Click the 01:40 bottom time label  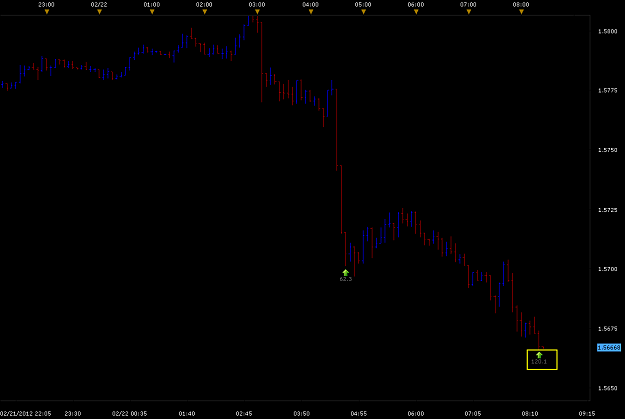(187, 414)
